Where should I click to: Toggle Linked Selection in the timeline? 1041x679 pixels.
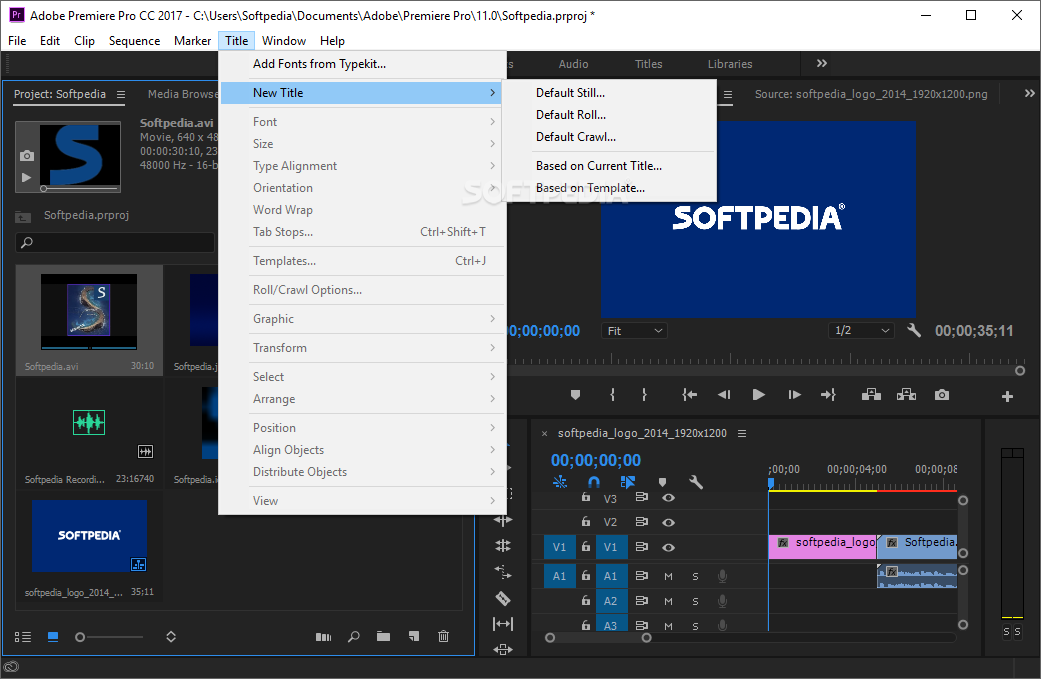627,482
